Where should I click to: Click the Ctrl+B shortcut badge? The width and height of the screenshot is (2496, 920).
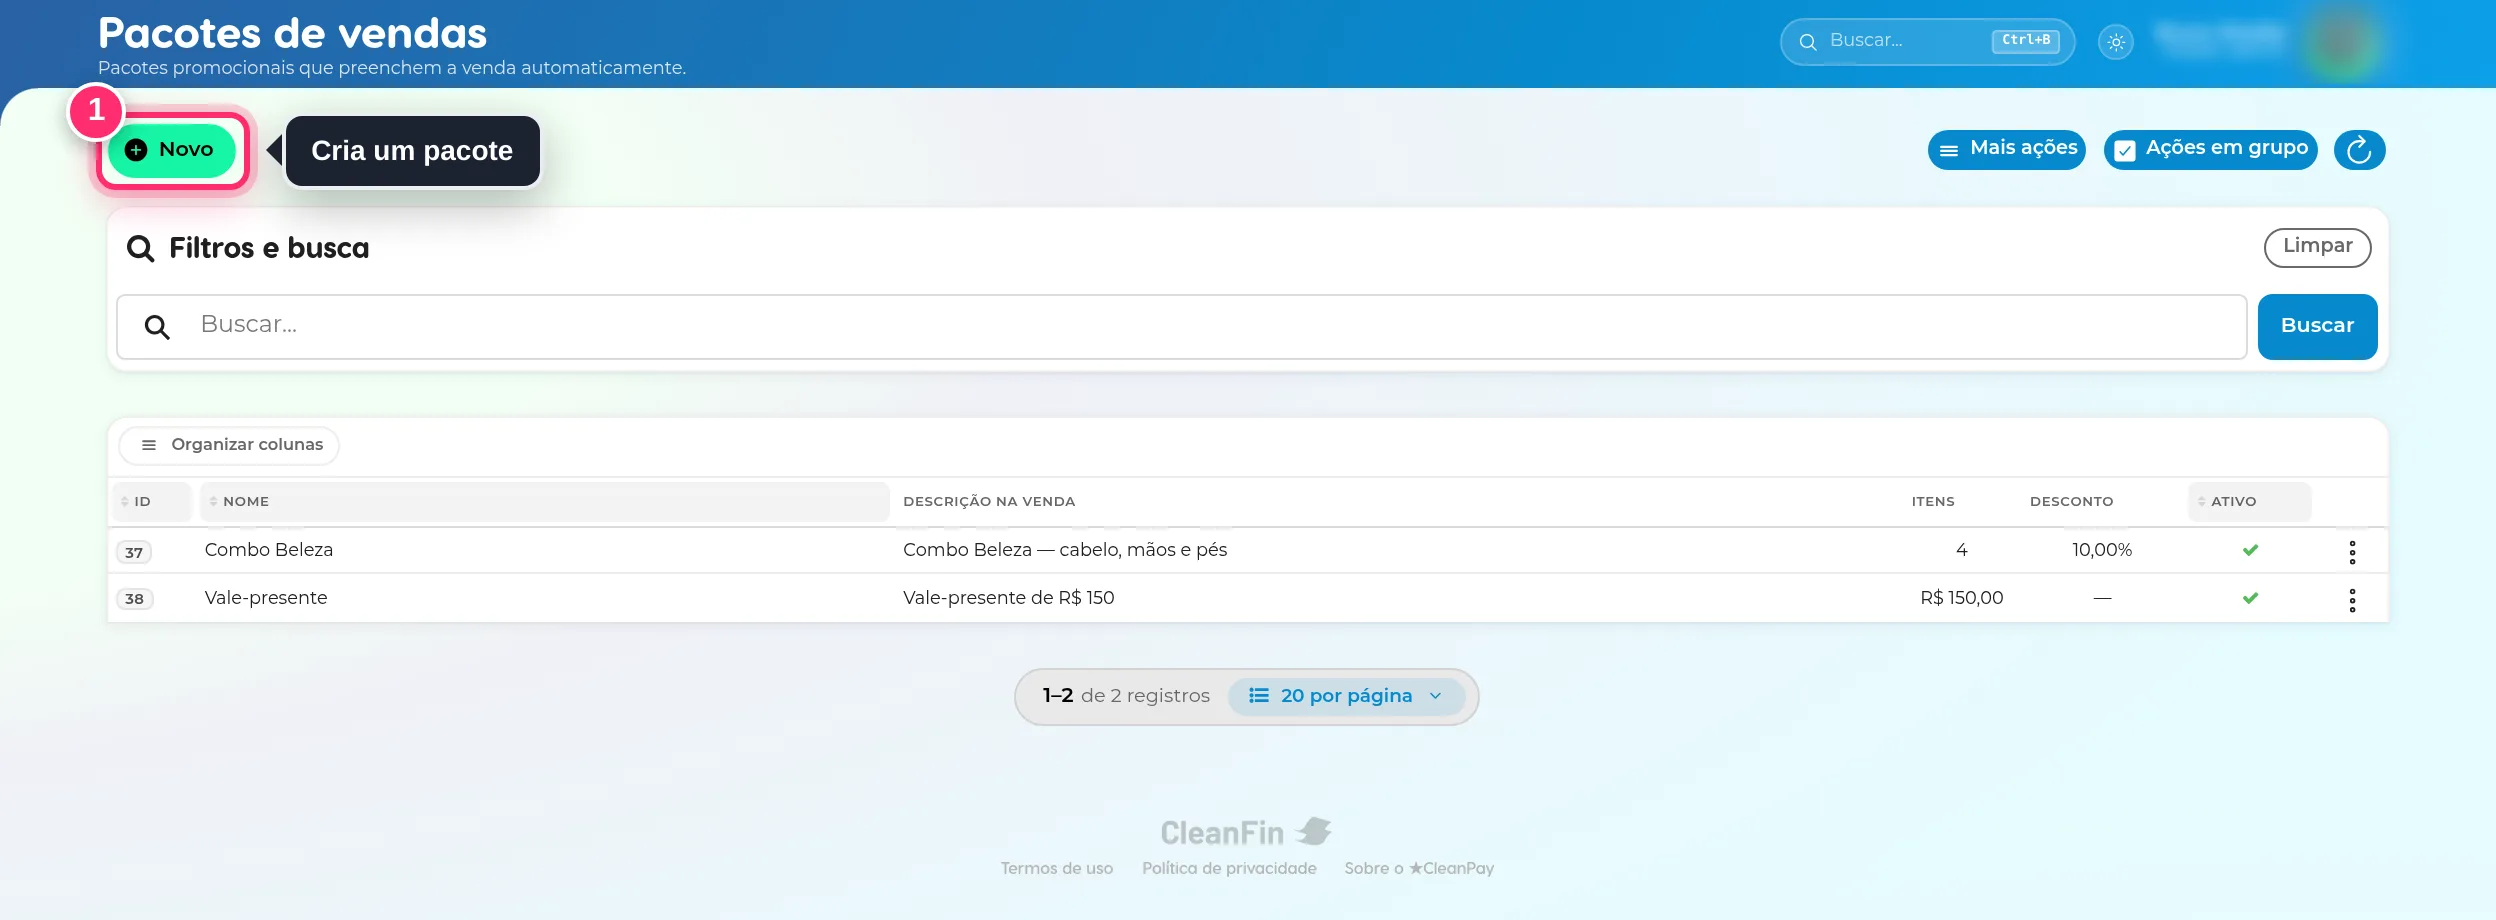[2025, 40]
